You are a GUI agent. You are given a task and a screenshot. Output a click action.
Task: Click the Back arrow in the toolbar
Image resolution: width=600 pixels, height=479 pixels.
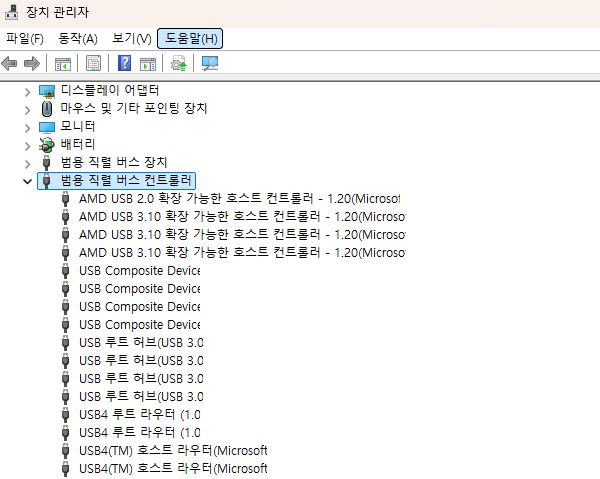(9, 63)
